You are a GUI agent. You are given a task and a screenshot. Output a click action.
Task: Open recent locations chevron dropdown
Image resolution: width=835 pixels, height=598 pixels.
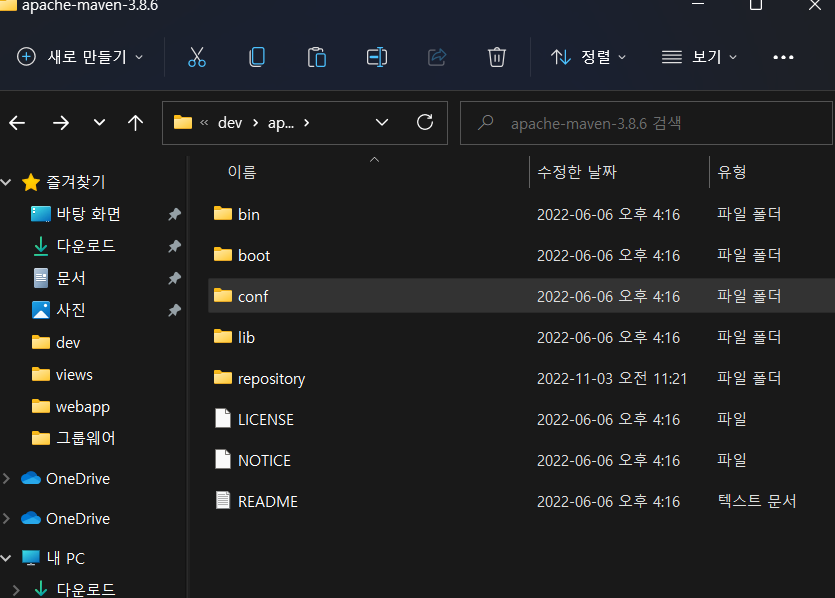[99, 122]
